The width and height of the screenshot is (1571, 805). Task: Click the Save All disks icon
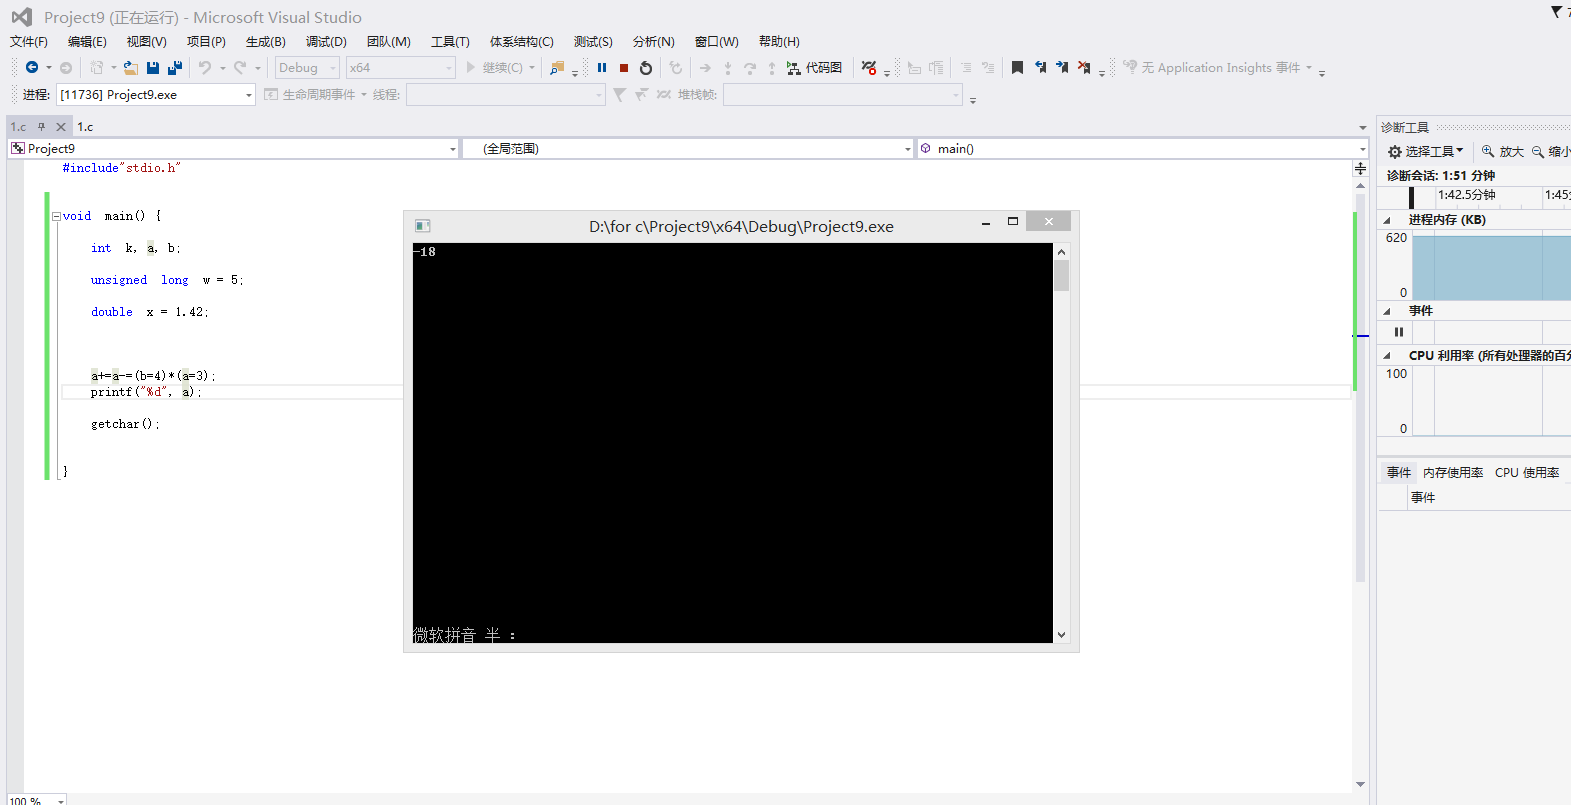coord(175,68)
